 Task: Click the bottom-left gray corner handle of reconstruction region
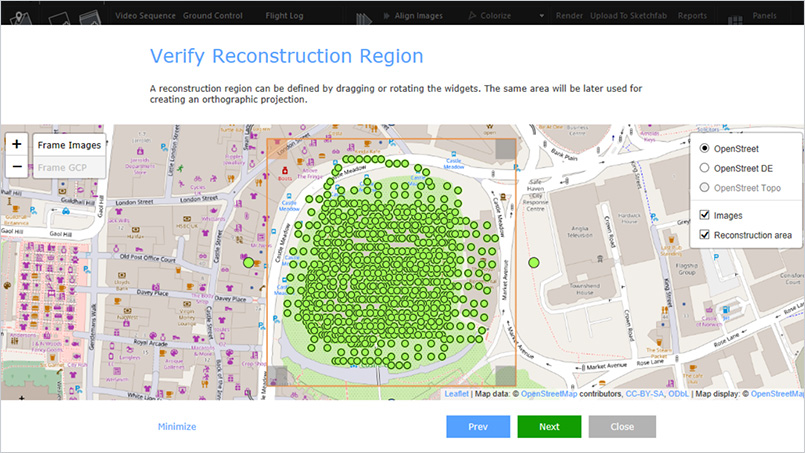[x=277, y=376]
